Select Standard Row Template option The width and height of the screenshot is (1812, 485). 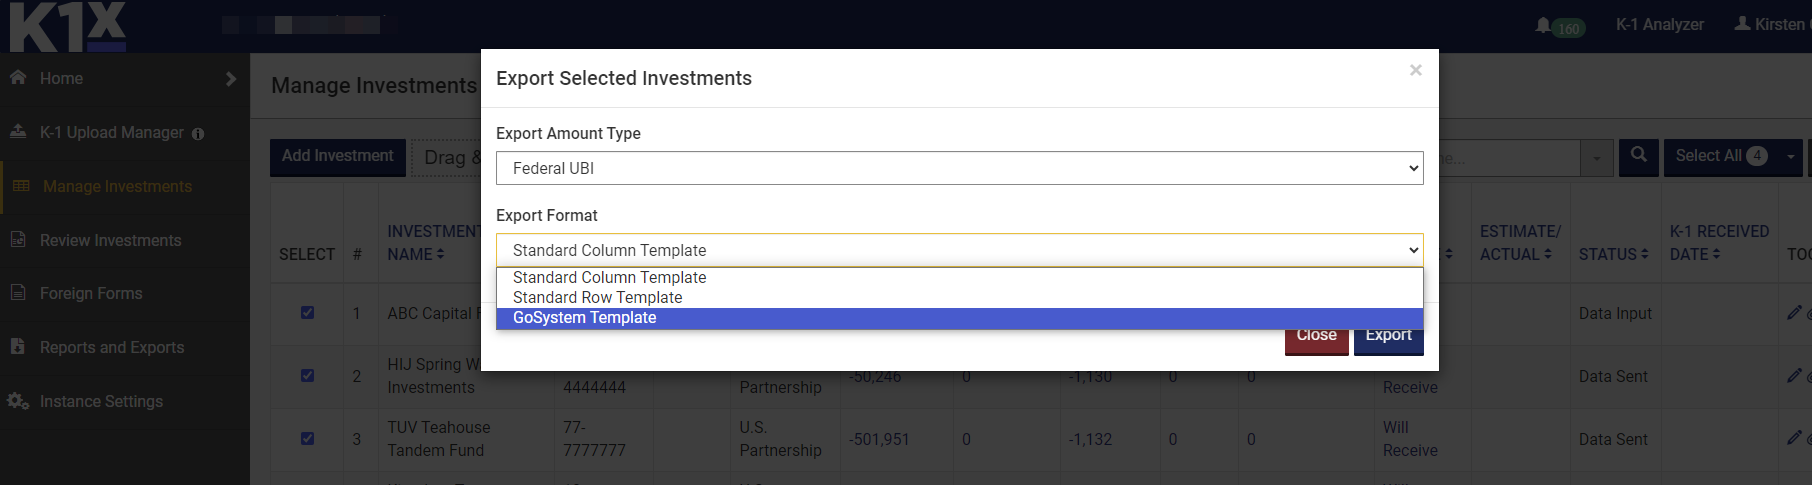(x=598, y=298)
